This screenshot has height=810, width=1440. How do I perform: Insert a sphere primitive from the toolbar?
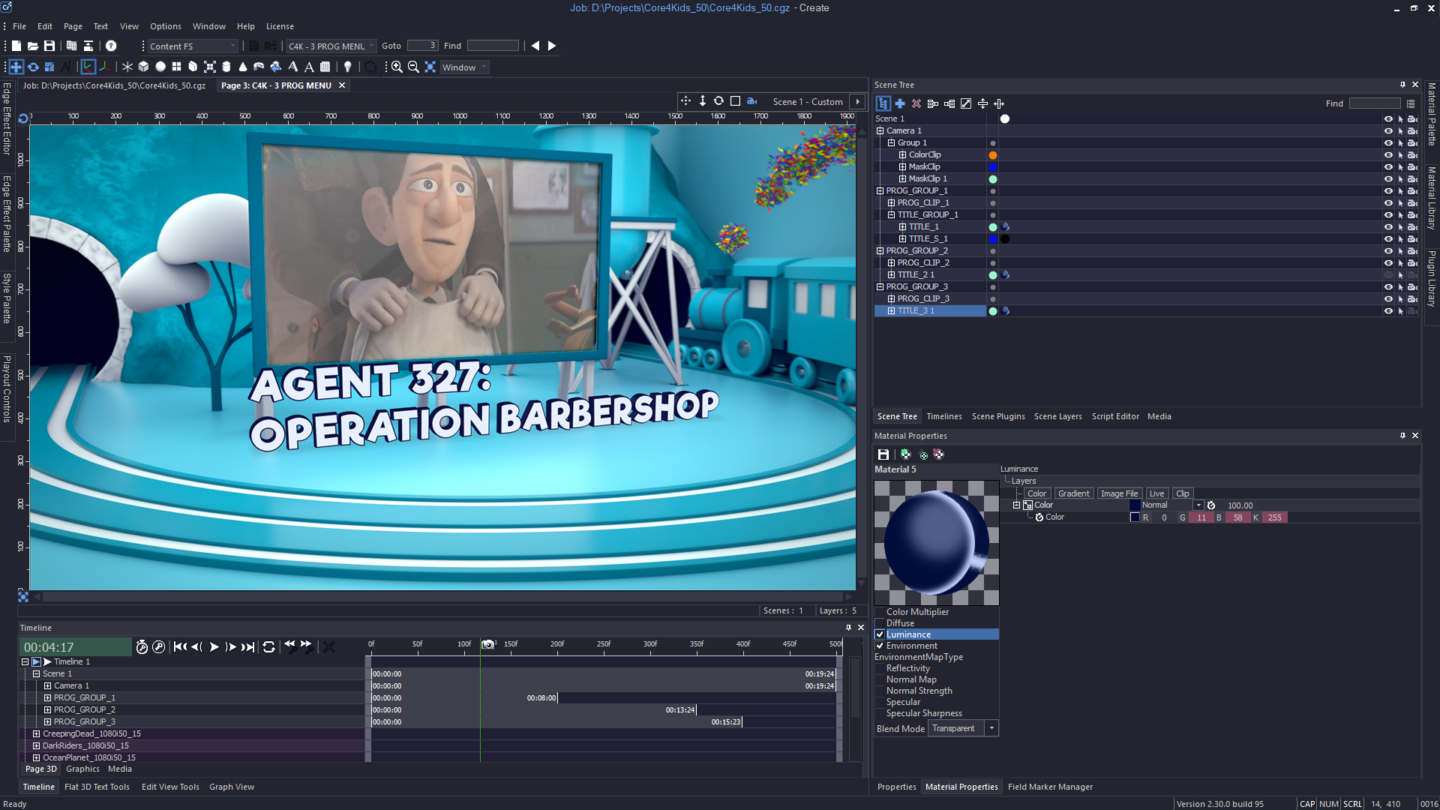(160, 66)
